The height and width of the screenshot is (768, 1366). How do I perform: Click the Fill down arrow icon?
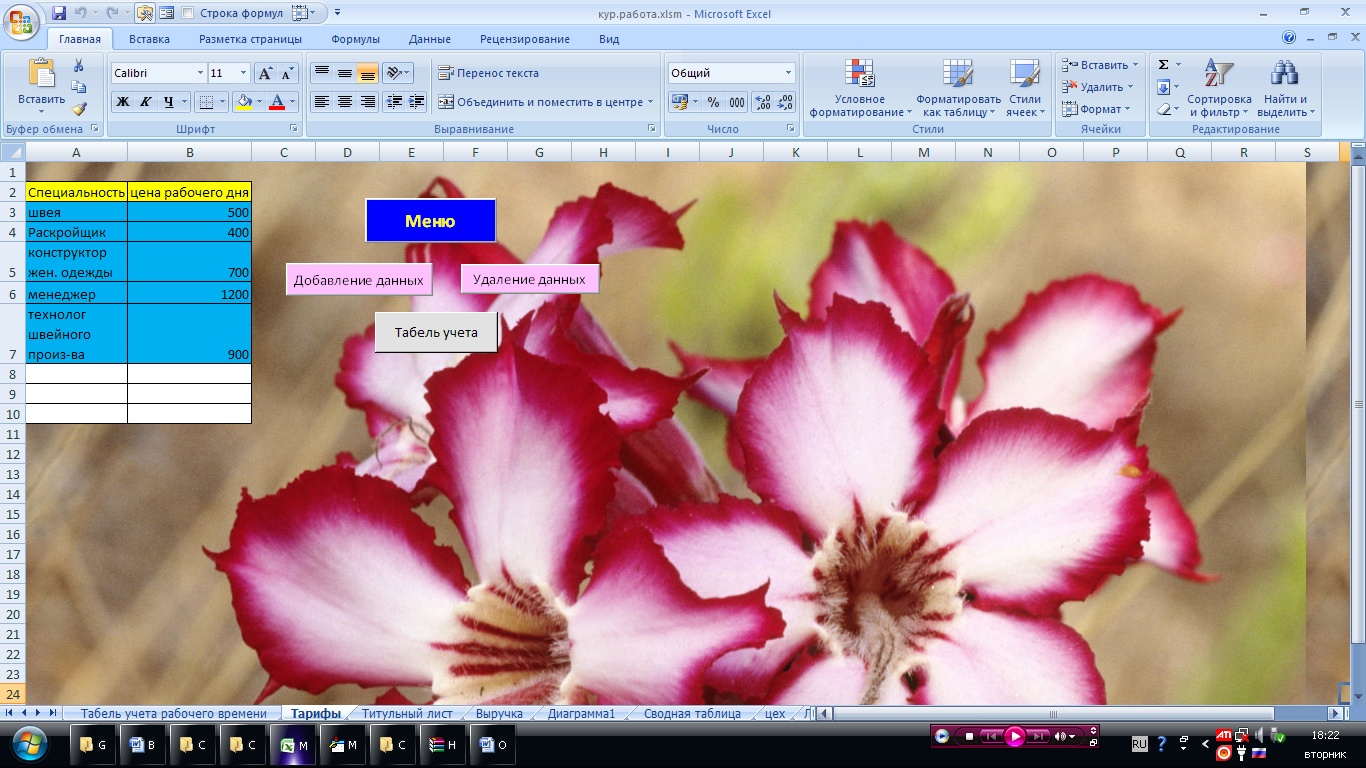[1163, 87]
